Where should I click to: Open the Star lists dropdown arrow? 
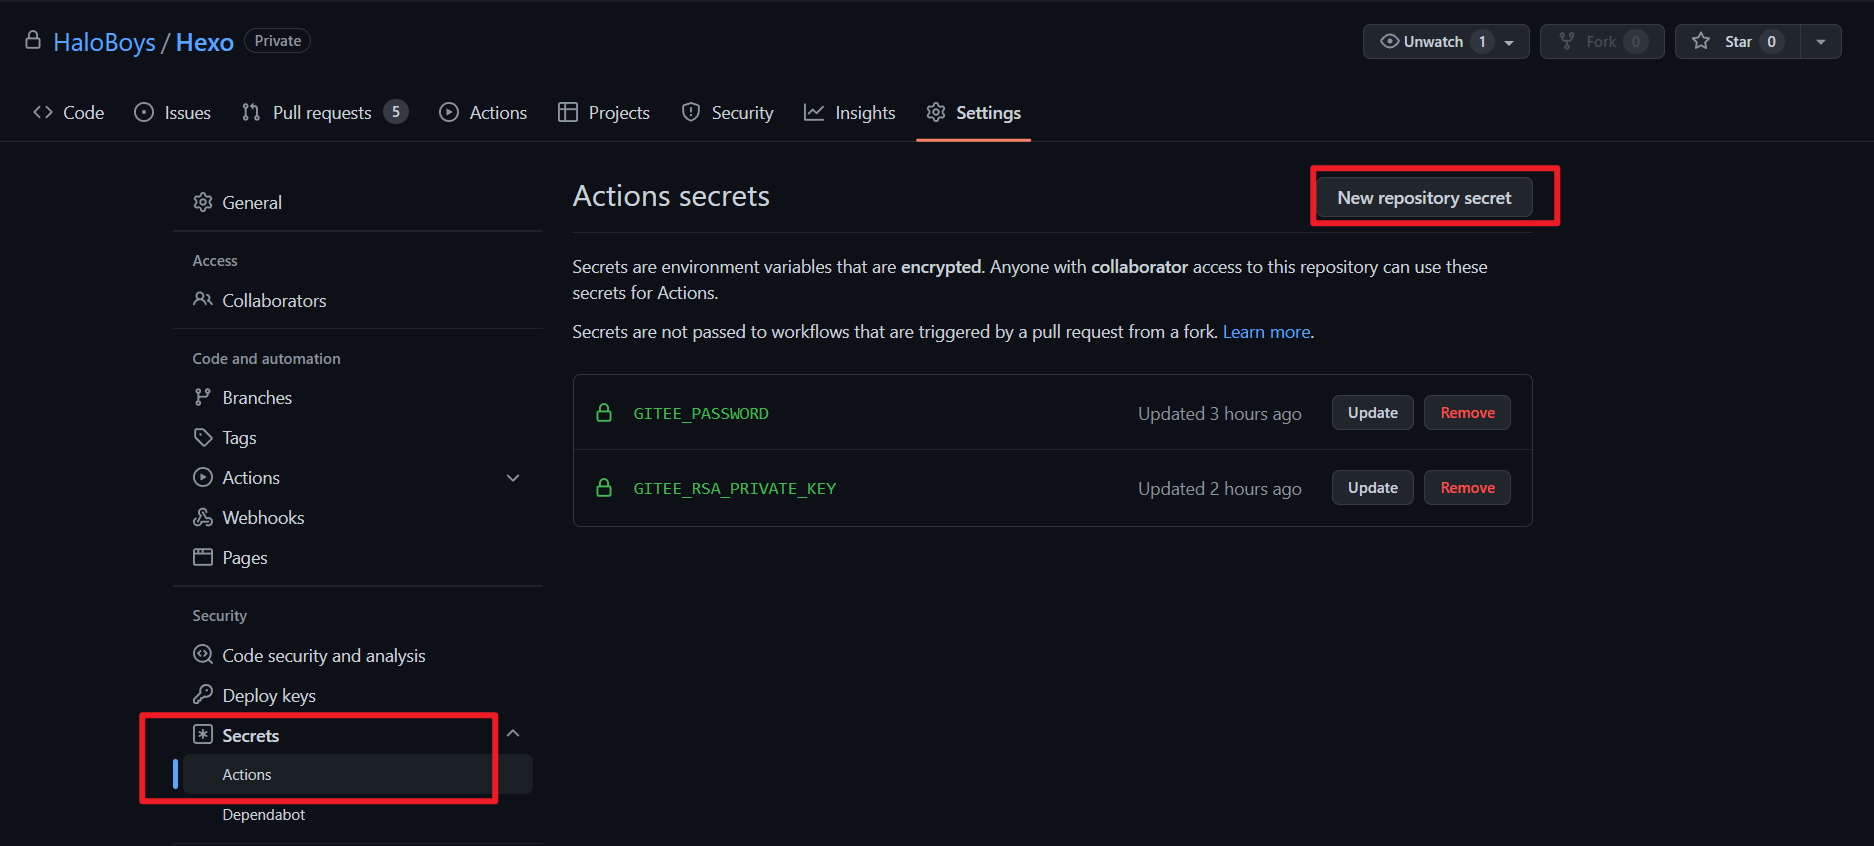point(1821,42)
